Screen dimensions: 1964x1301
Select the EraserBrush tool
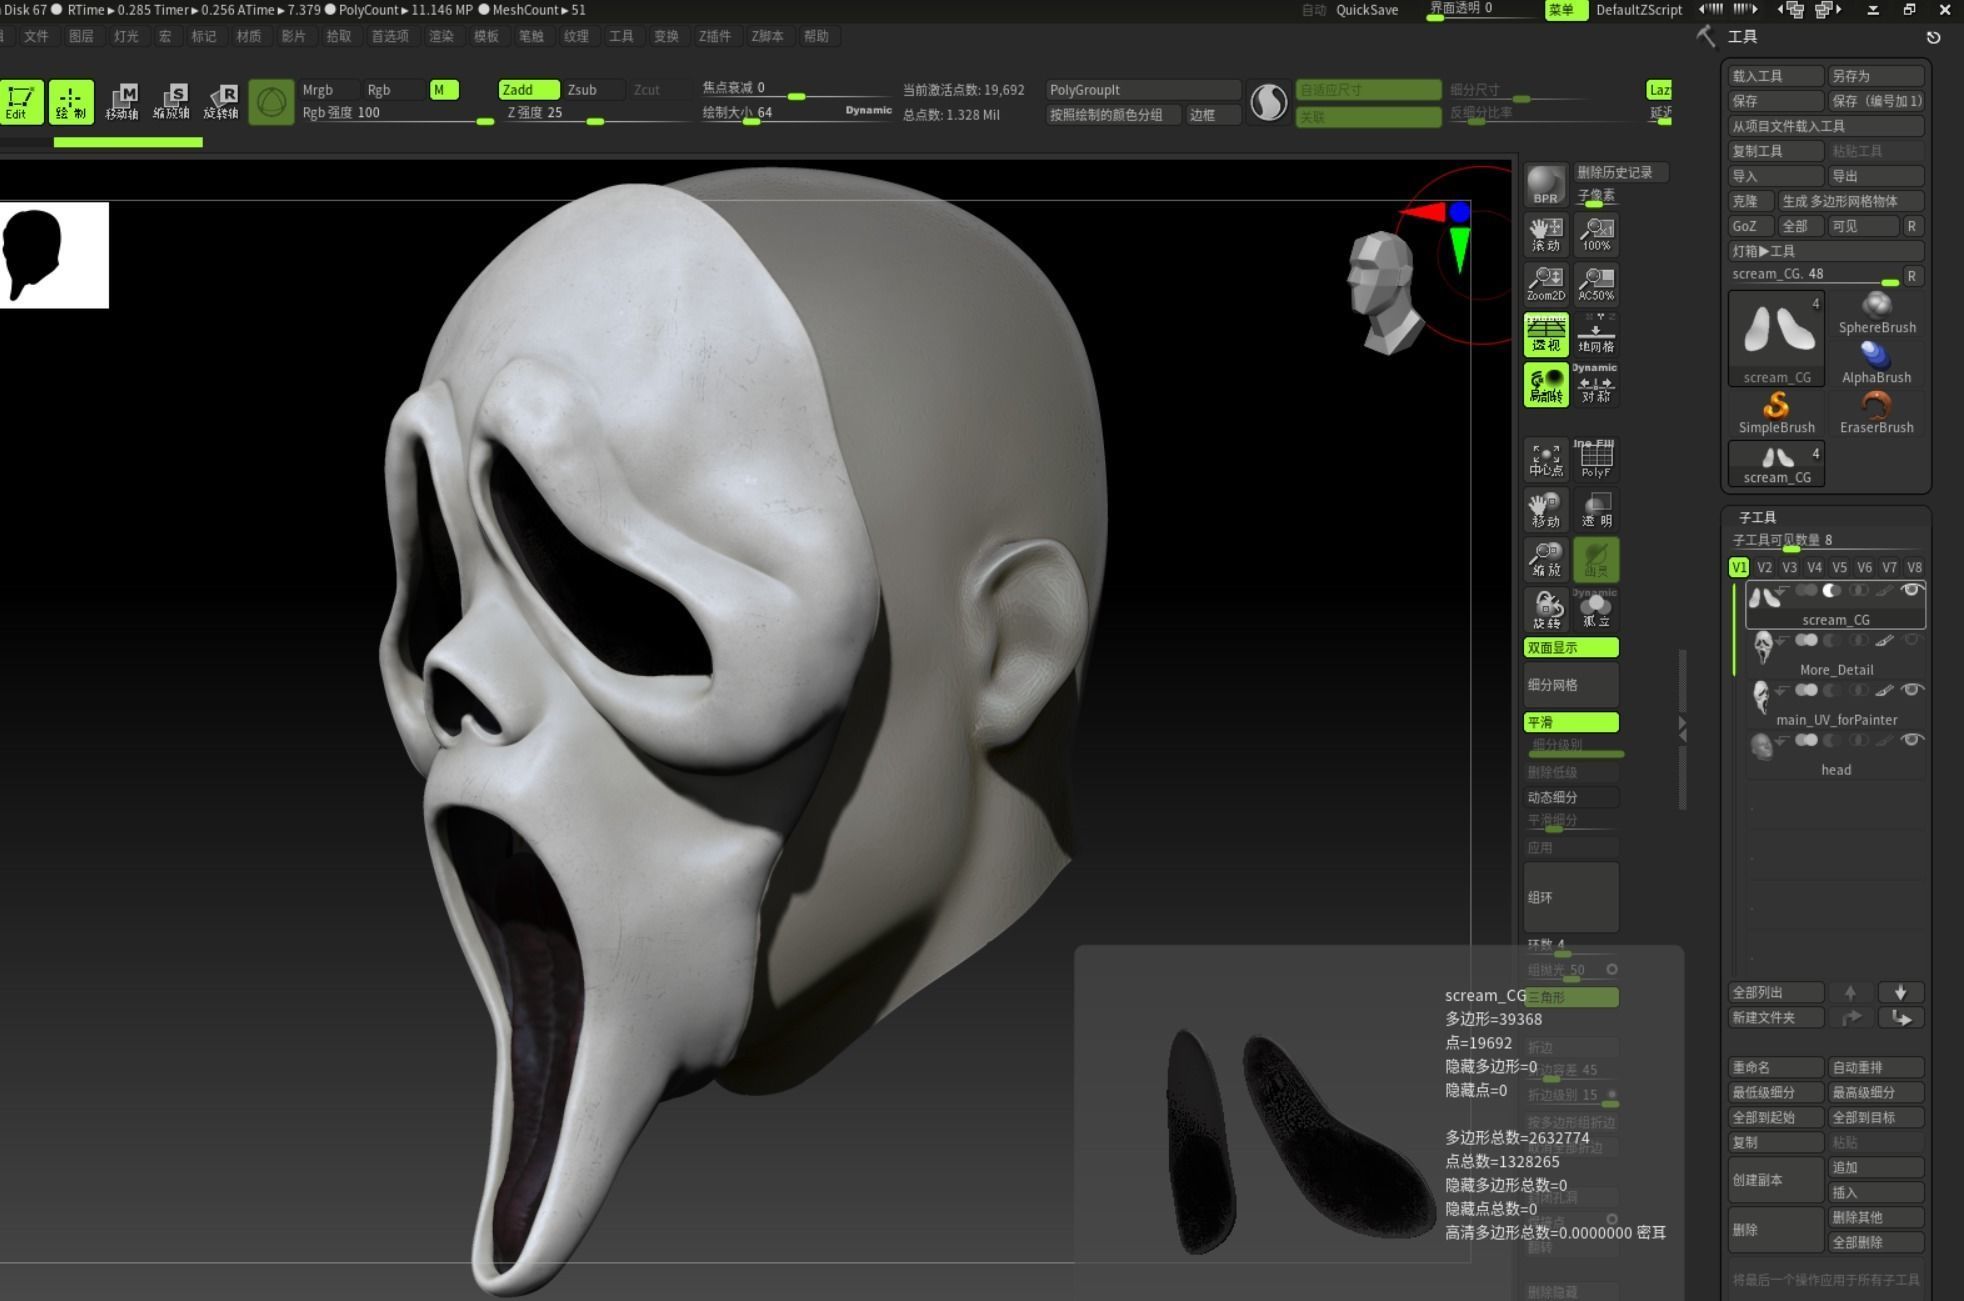click(x=1876, y=412)
